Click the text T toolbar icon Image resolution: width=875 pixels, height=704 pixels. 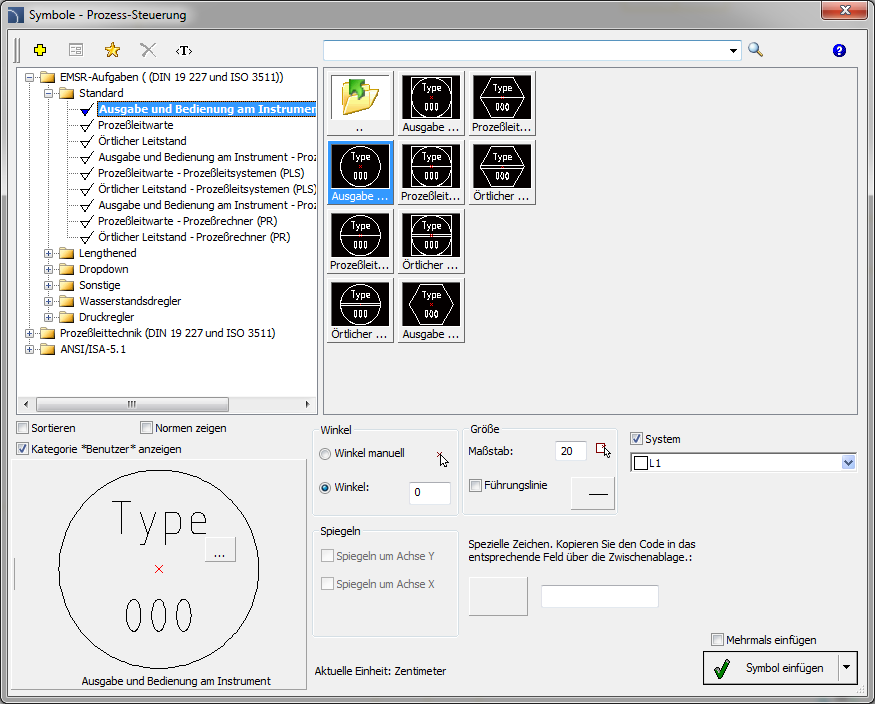pos(183,50)
